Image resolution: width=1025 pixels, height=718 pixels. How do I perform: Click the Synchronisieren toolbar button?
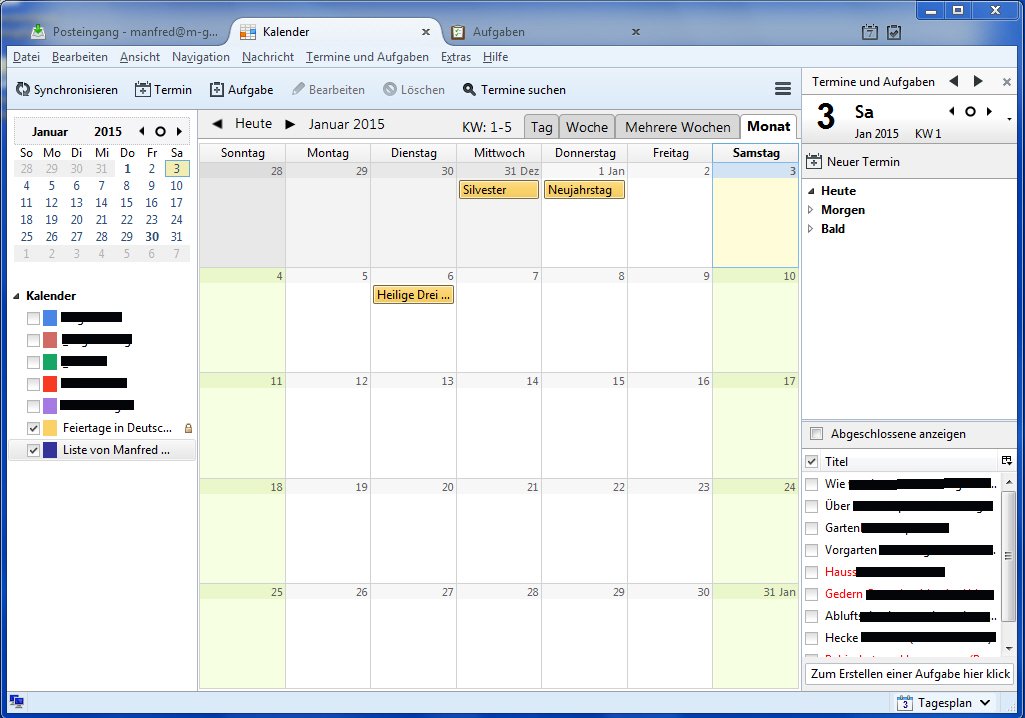point(67,90)
